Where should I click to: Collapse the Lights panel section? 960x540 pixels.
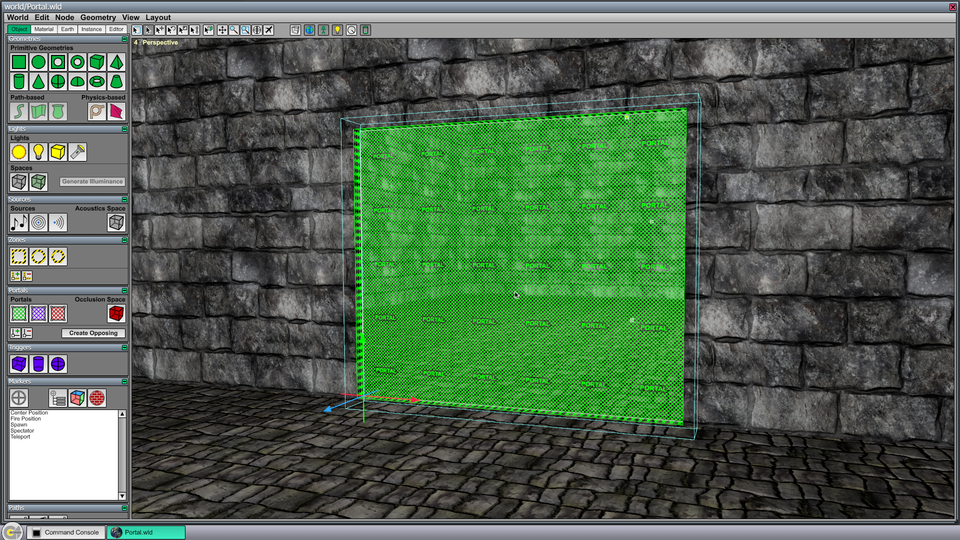[x=124, y=129]
